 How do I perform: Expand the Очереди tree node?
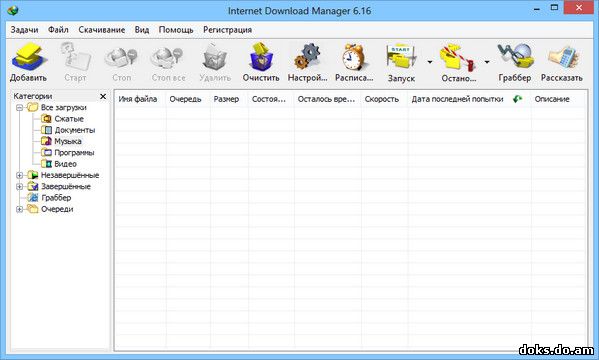[19, 209]
